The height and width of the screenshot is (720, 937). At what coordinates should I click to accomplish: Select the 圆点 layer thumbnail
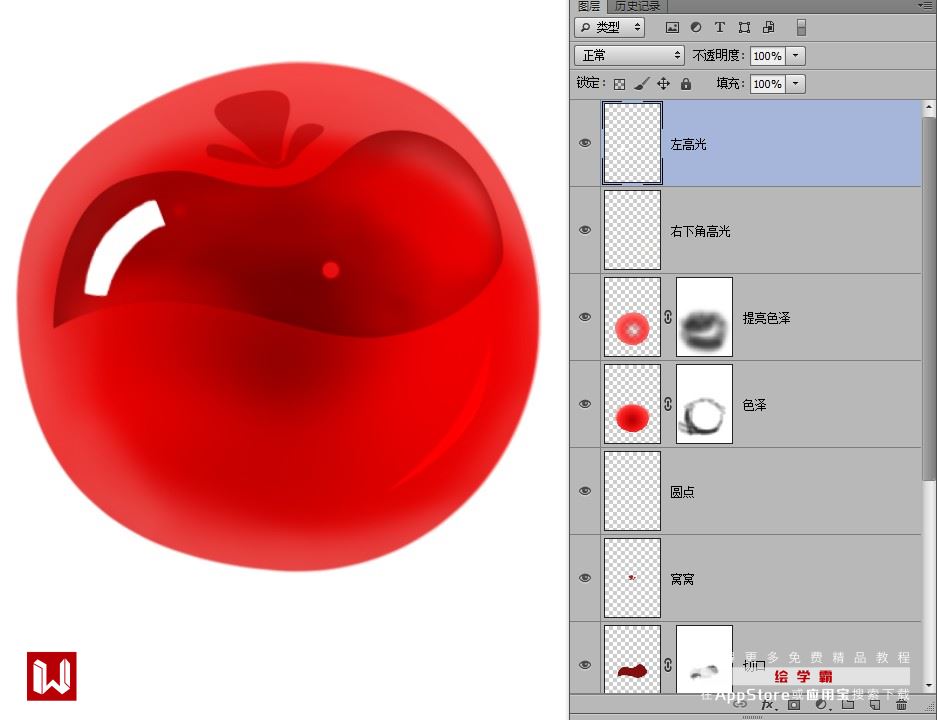click(x=632, y=491)
